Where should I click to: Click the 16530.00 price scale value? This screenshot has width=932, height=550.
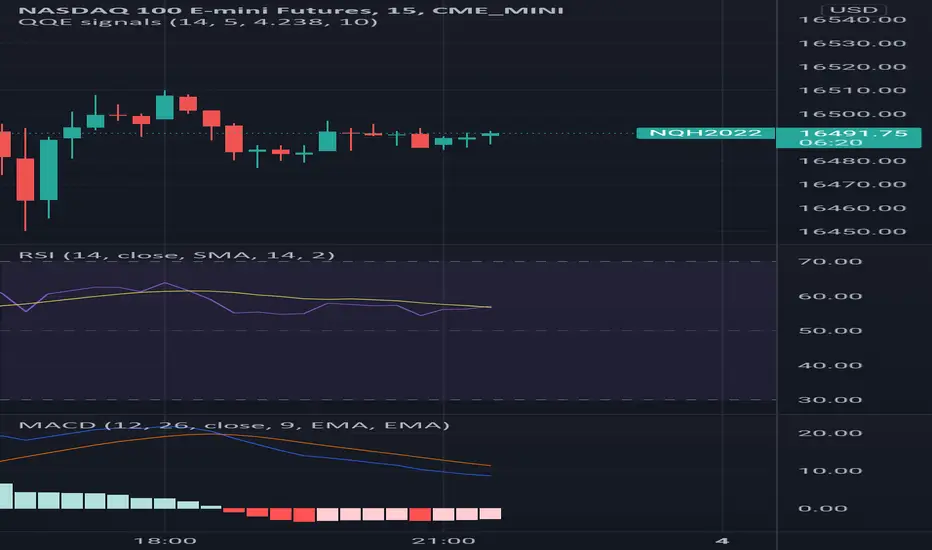852,43
